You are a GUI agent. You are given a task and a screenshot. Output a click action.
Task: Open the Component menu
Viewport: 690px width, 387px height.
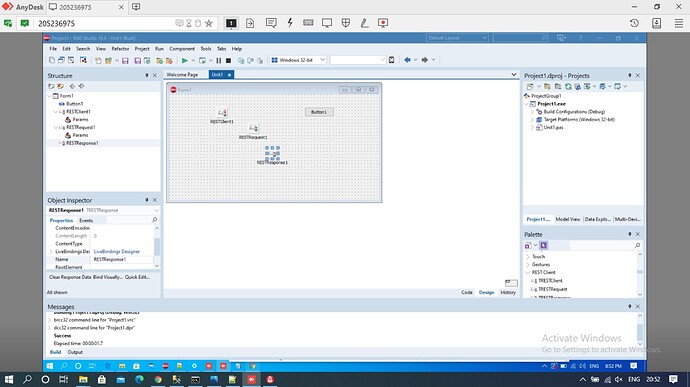[182, 49]
